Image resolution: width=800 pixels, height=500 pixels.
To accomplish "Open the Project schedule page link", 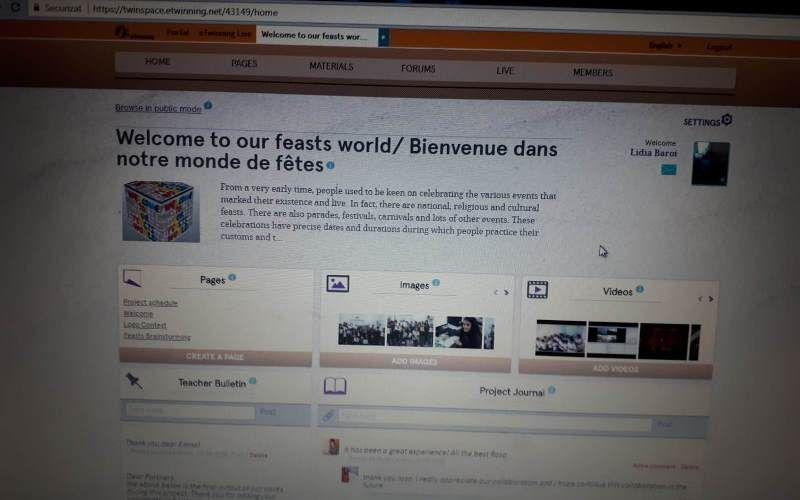I will pos(150,302).
